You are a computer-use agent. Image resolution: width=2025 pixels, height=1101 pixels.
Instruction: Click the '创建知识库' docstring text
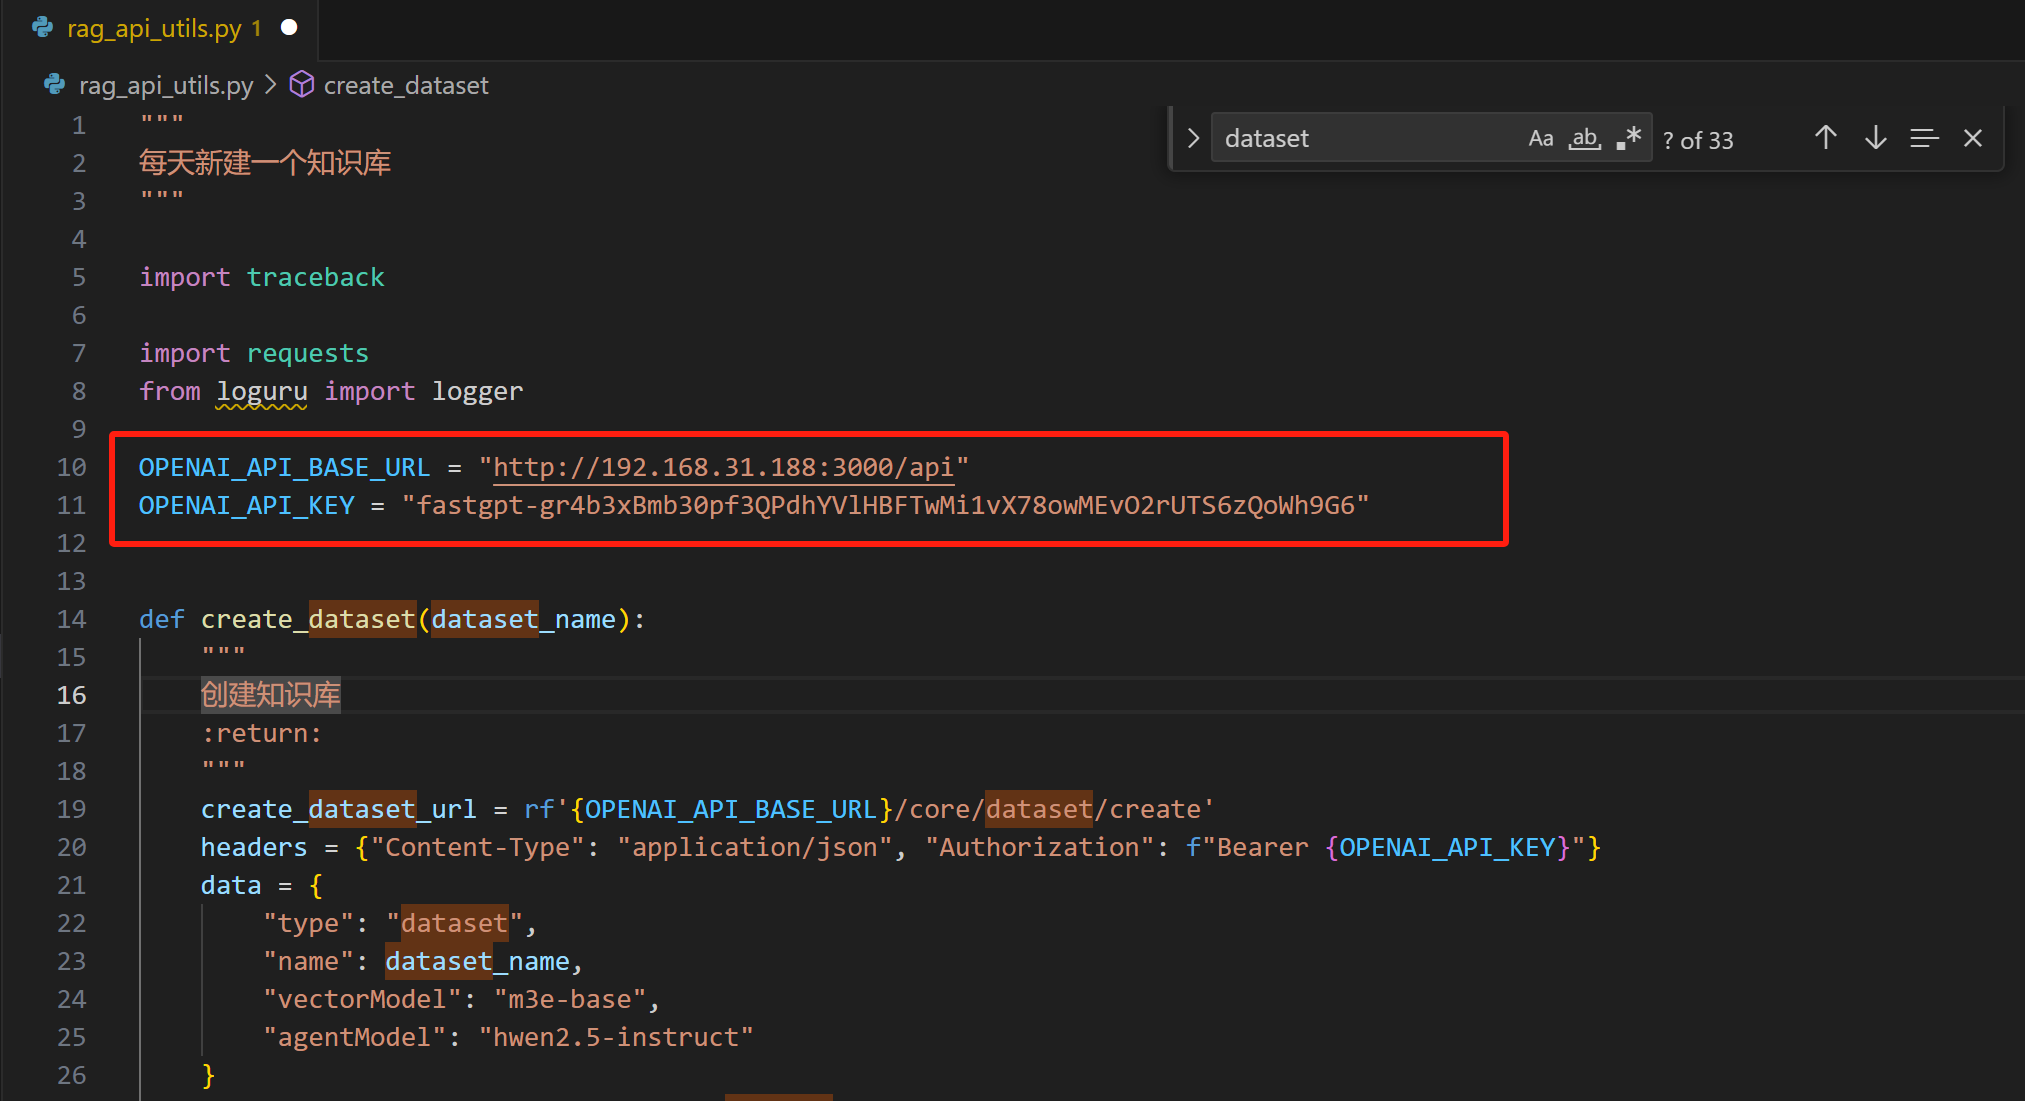click(x=270, y=695)
